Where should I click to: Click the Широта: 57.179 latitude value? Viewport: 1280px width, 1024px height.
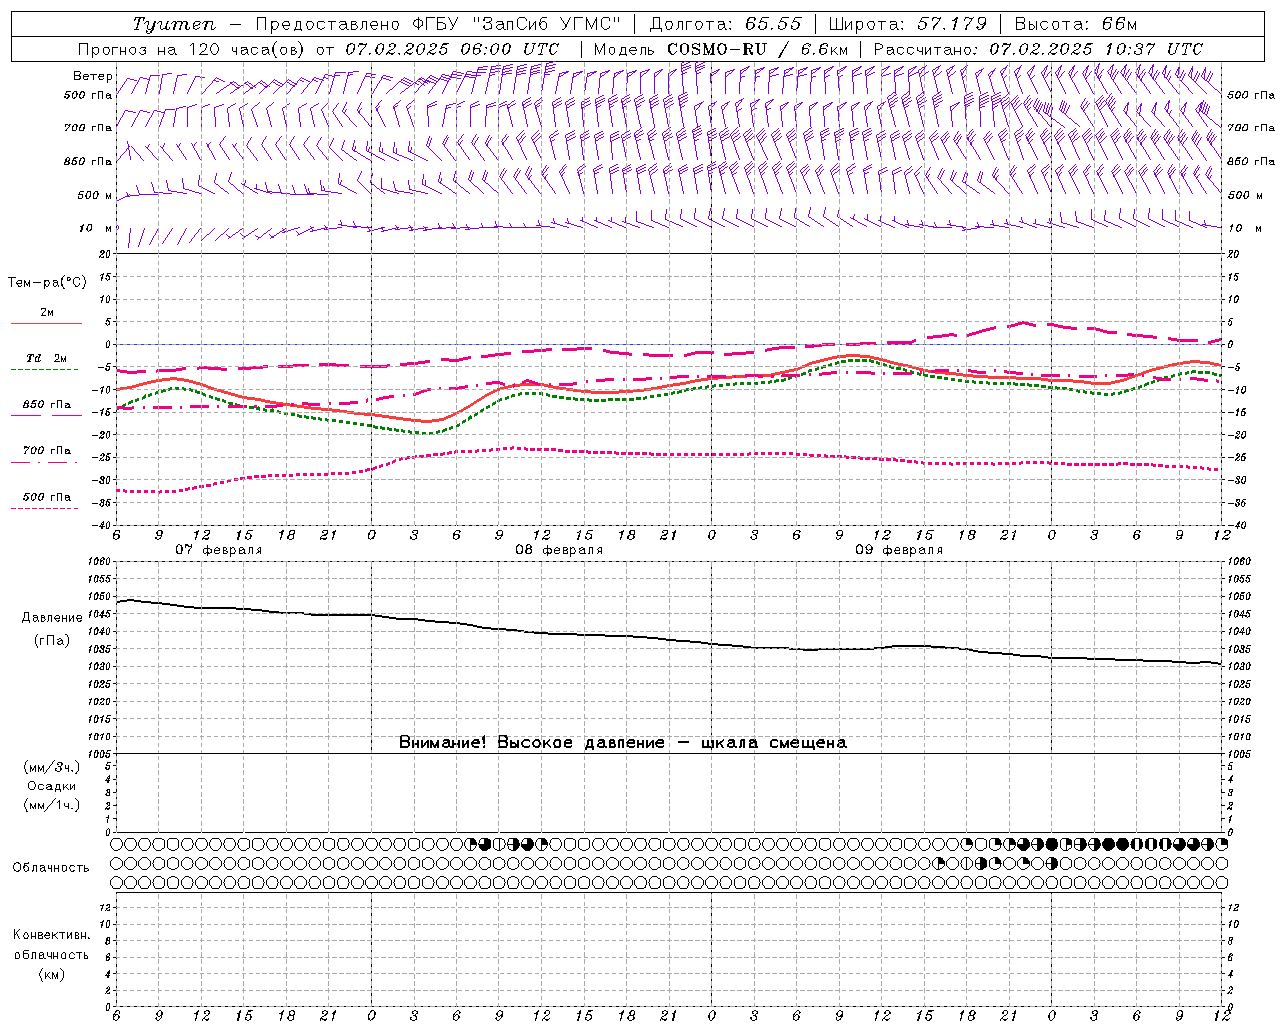(907, 24)
